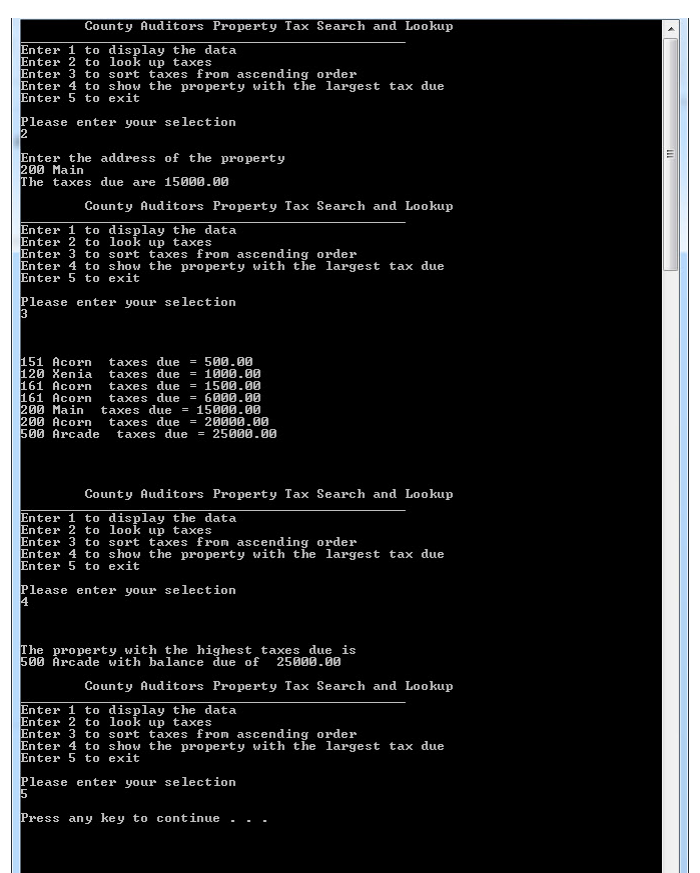Click 'Enter the address of the property' prompt
The image size is (700, 873).
pos(153,158)
